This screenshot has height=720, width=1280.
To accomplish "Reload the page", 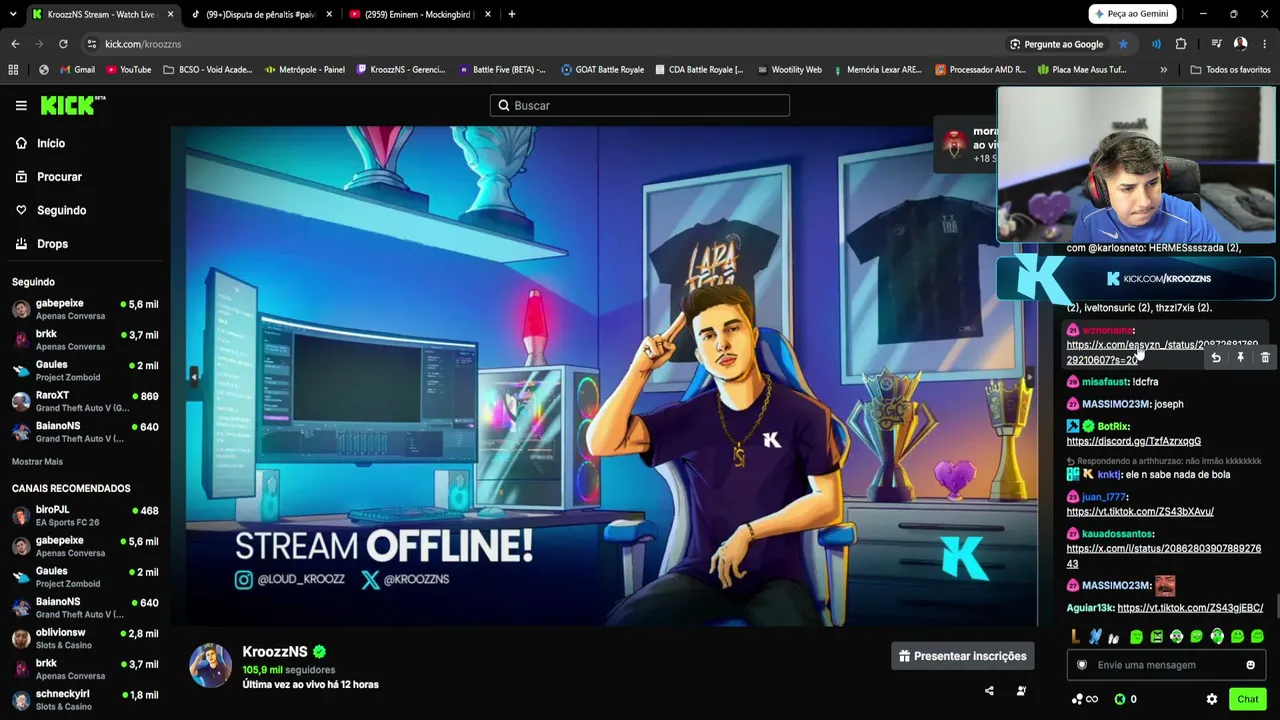I will (63, 44).
